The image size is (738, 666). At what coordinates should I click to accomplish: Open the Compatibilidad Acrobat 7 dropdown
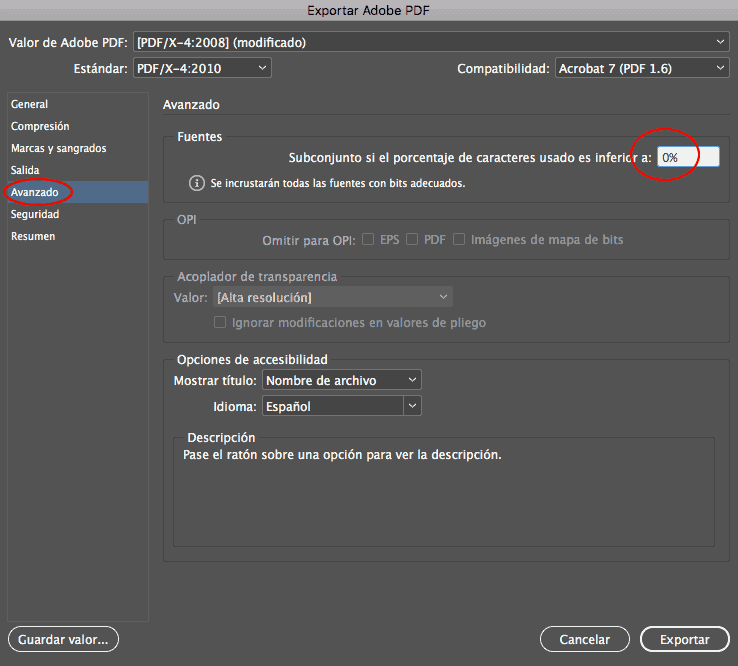click(x=642, y=68)
